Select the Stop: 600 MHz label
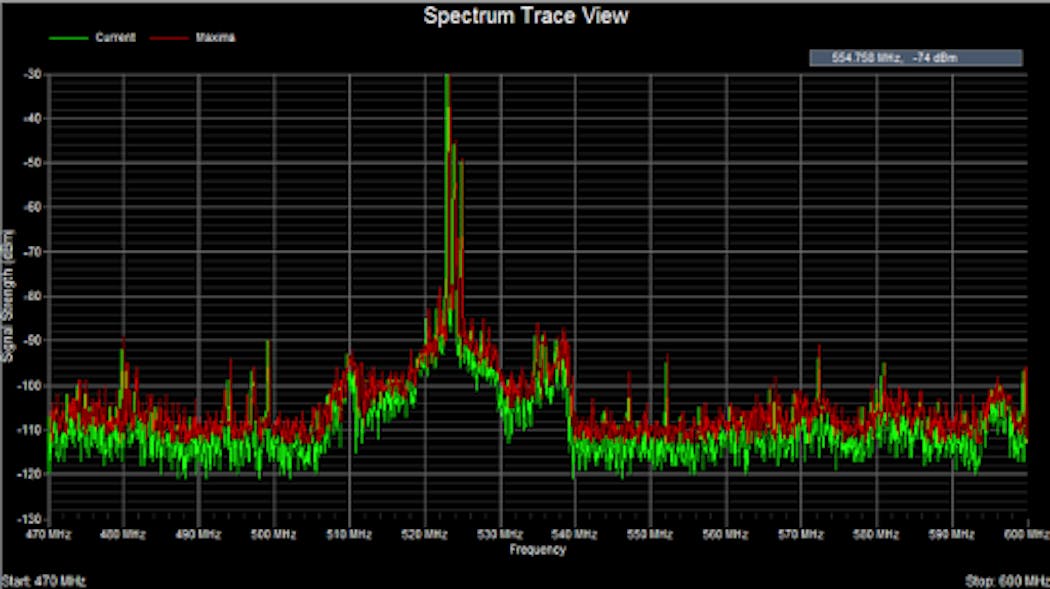Image resolution: width=1050 pixels, height=589 pixels. point(1006,581)
